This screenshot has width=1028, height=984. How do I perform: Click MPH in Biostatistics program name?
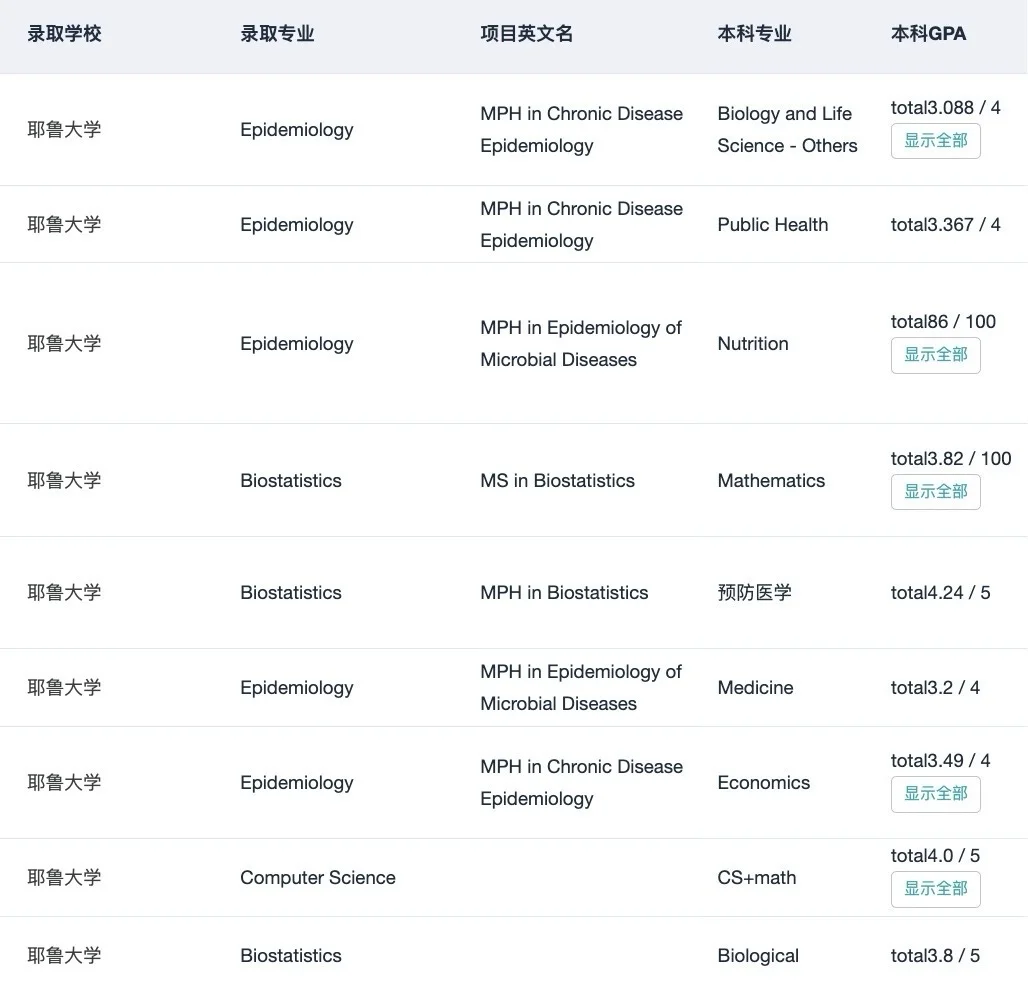(564, 593)
